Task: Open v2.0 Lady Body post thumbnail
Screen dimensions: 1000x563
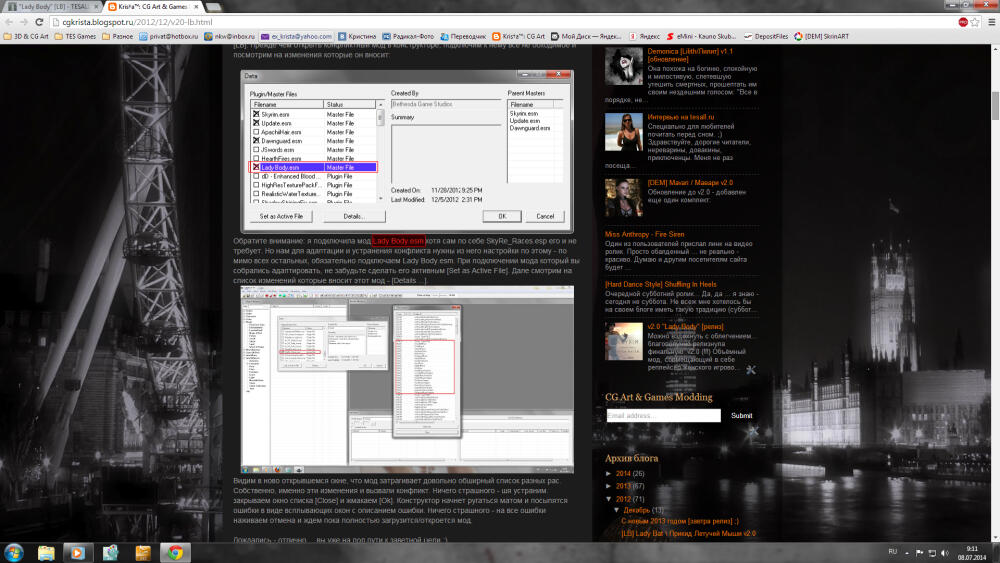Action: coord(624,342)
